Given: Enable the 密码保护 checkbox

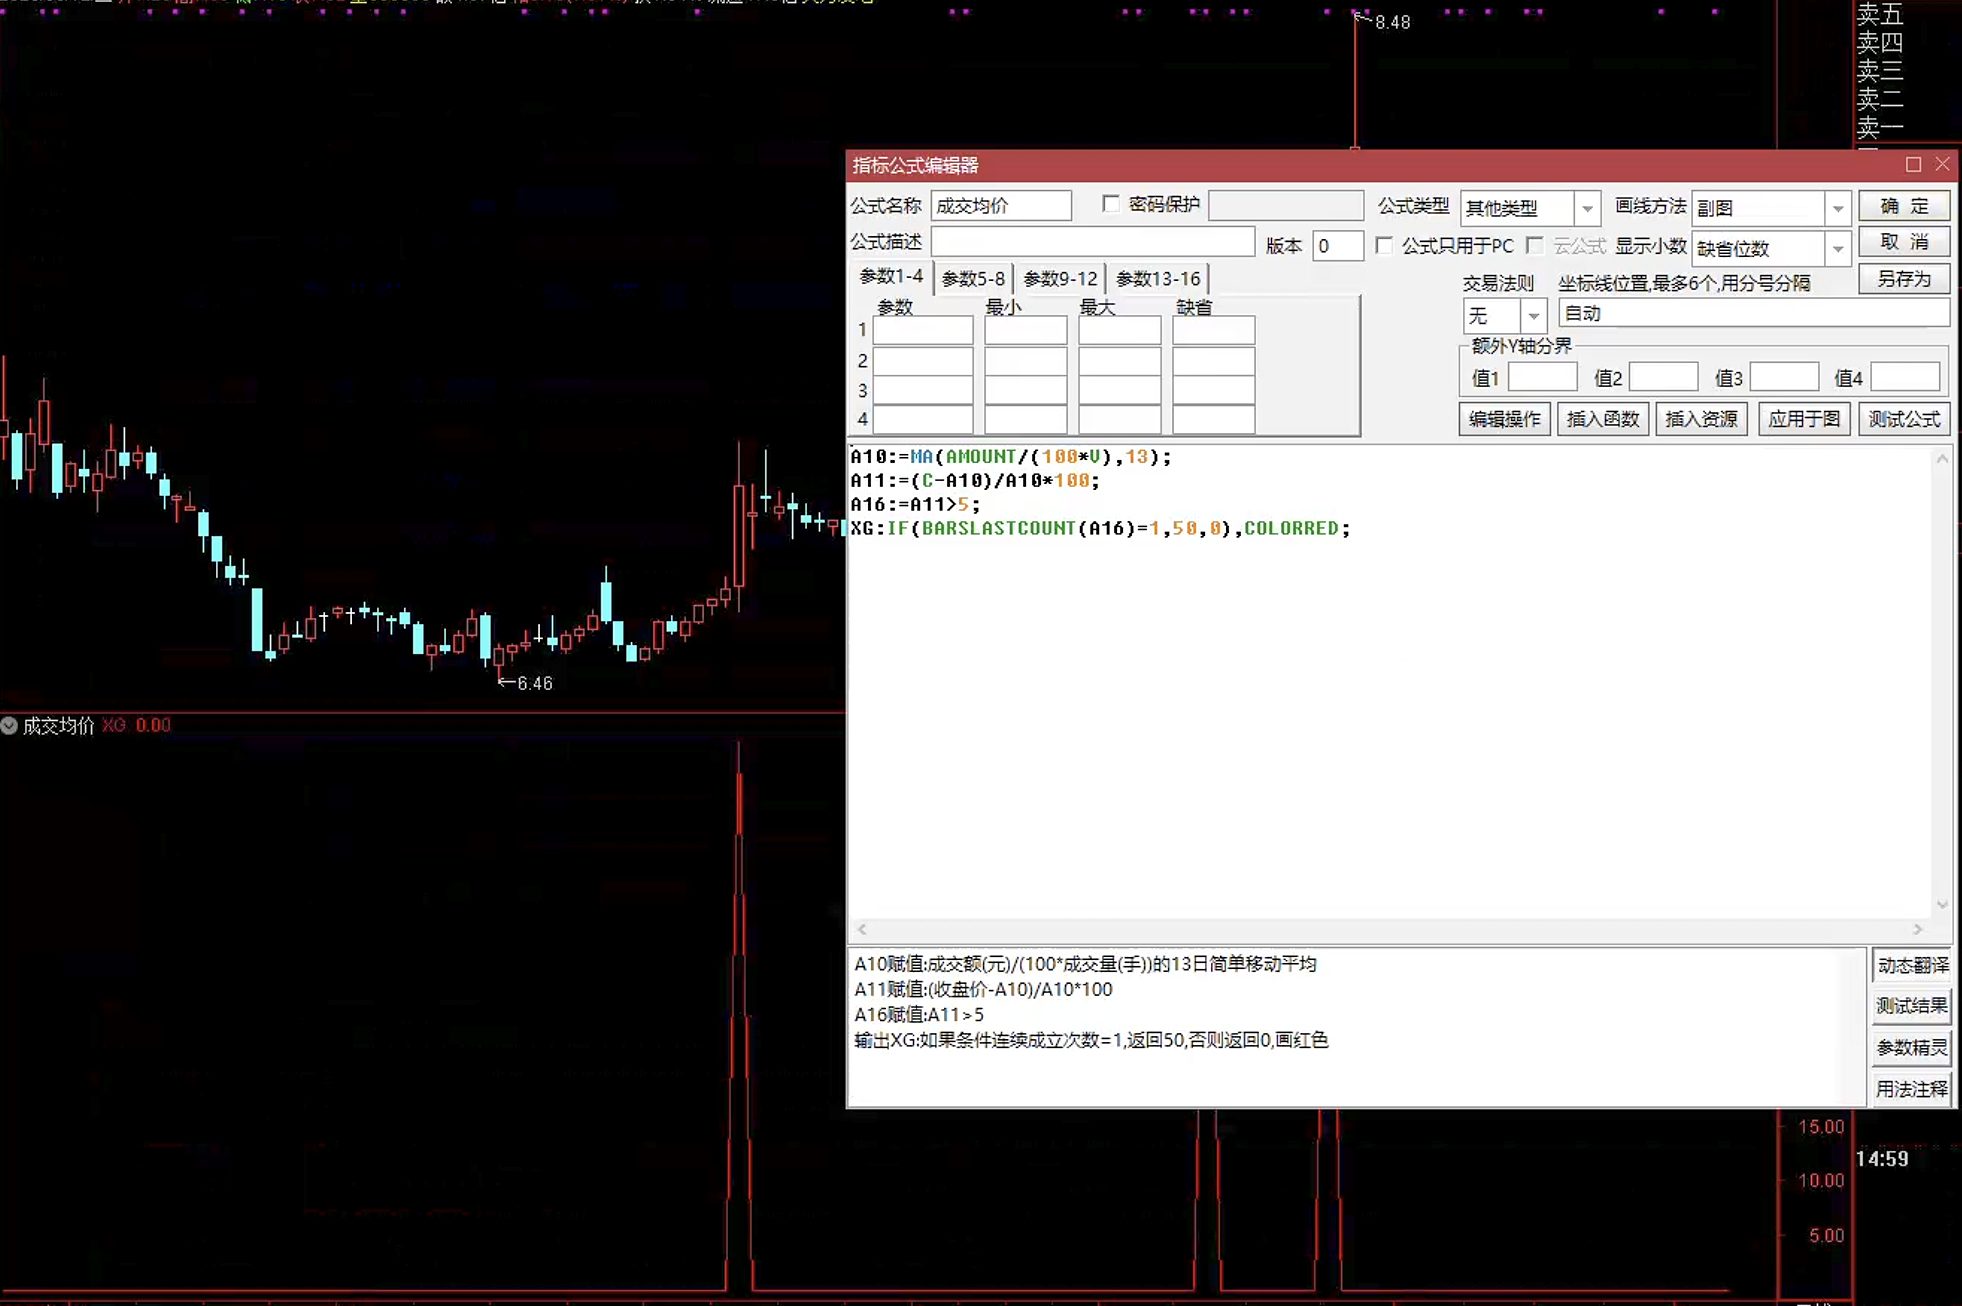Looking at the screenshot, I should (x=1110, y=204).
